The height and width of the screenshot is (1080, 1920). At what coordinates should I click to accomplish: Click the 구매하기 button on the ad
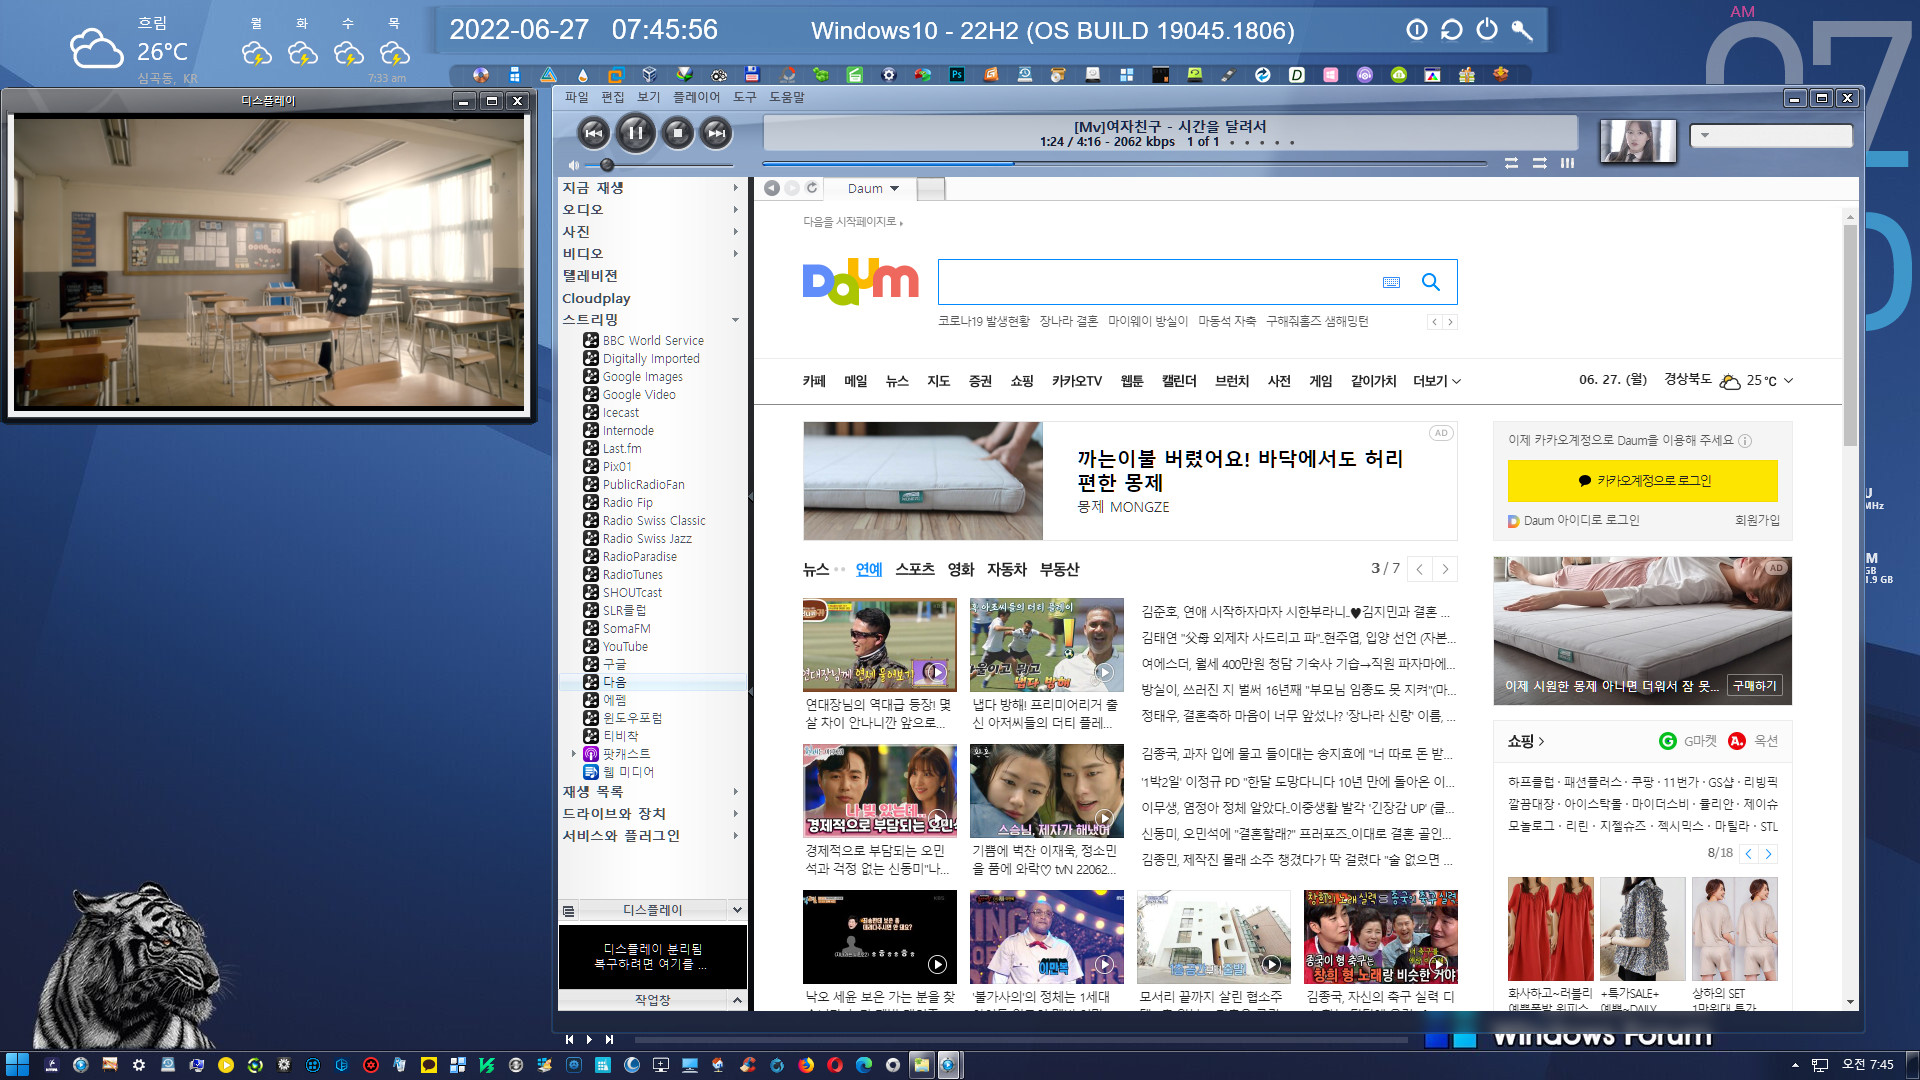click(1754, 686)
